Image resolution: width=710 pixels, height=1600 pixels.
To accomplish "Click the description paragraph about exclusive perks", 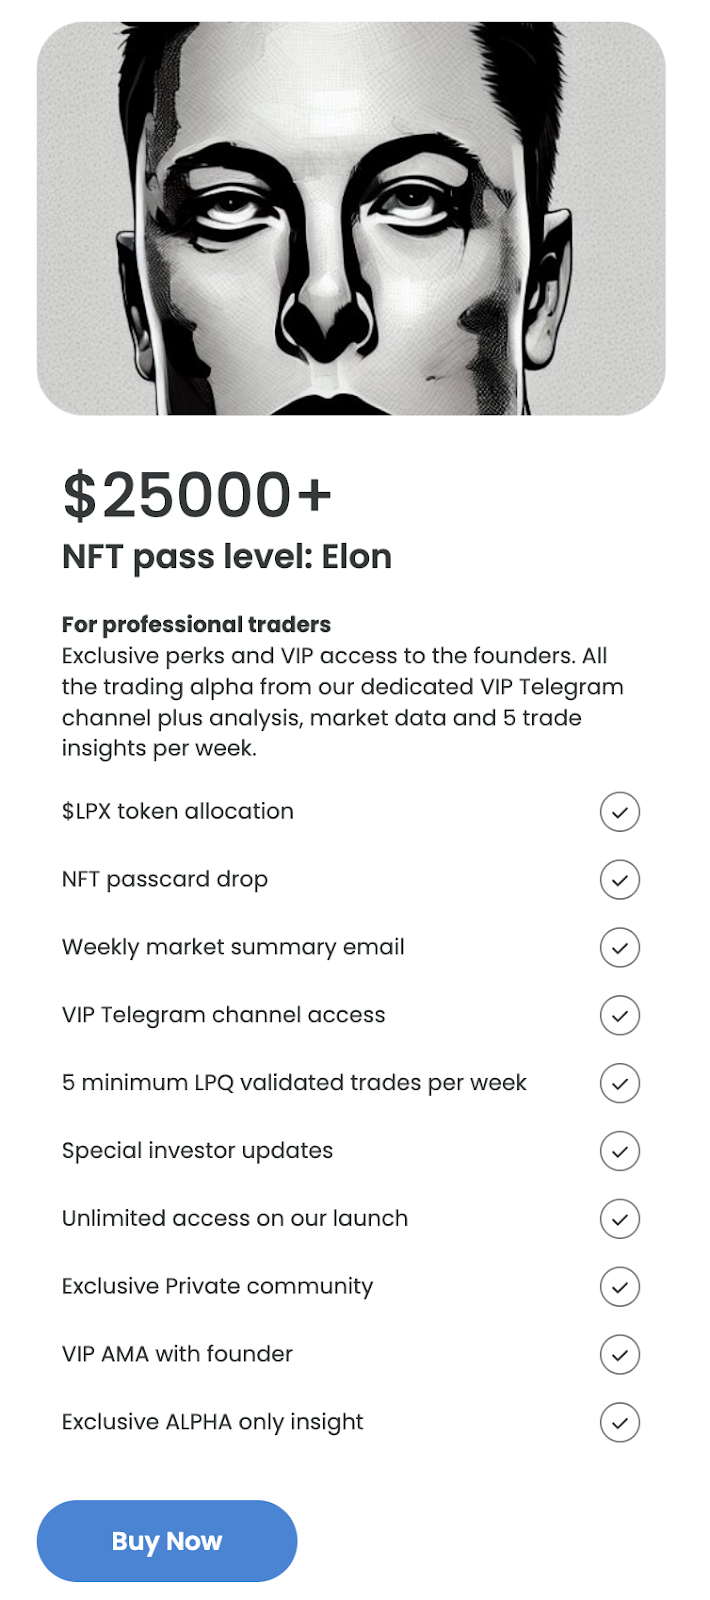I will point(343,702).
